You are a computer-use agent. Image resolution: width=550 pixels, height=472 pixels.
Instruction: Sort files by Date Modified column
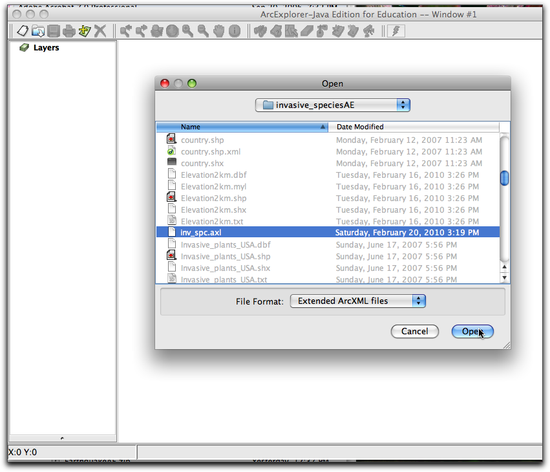pyautogui.click(x=414, y=127)
